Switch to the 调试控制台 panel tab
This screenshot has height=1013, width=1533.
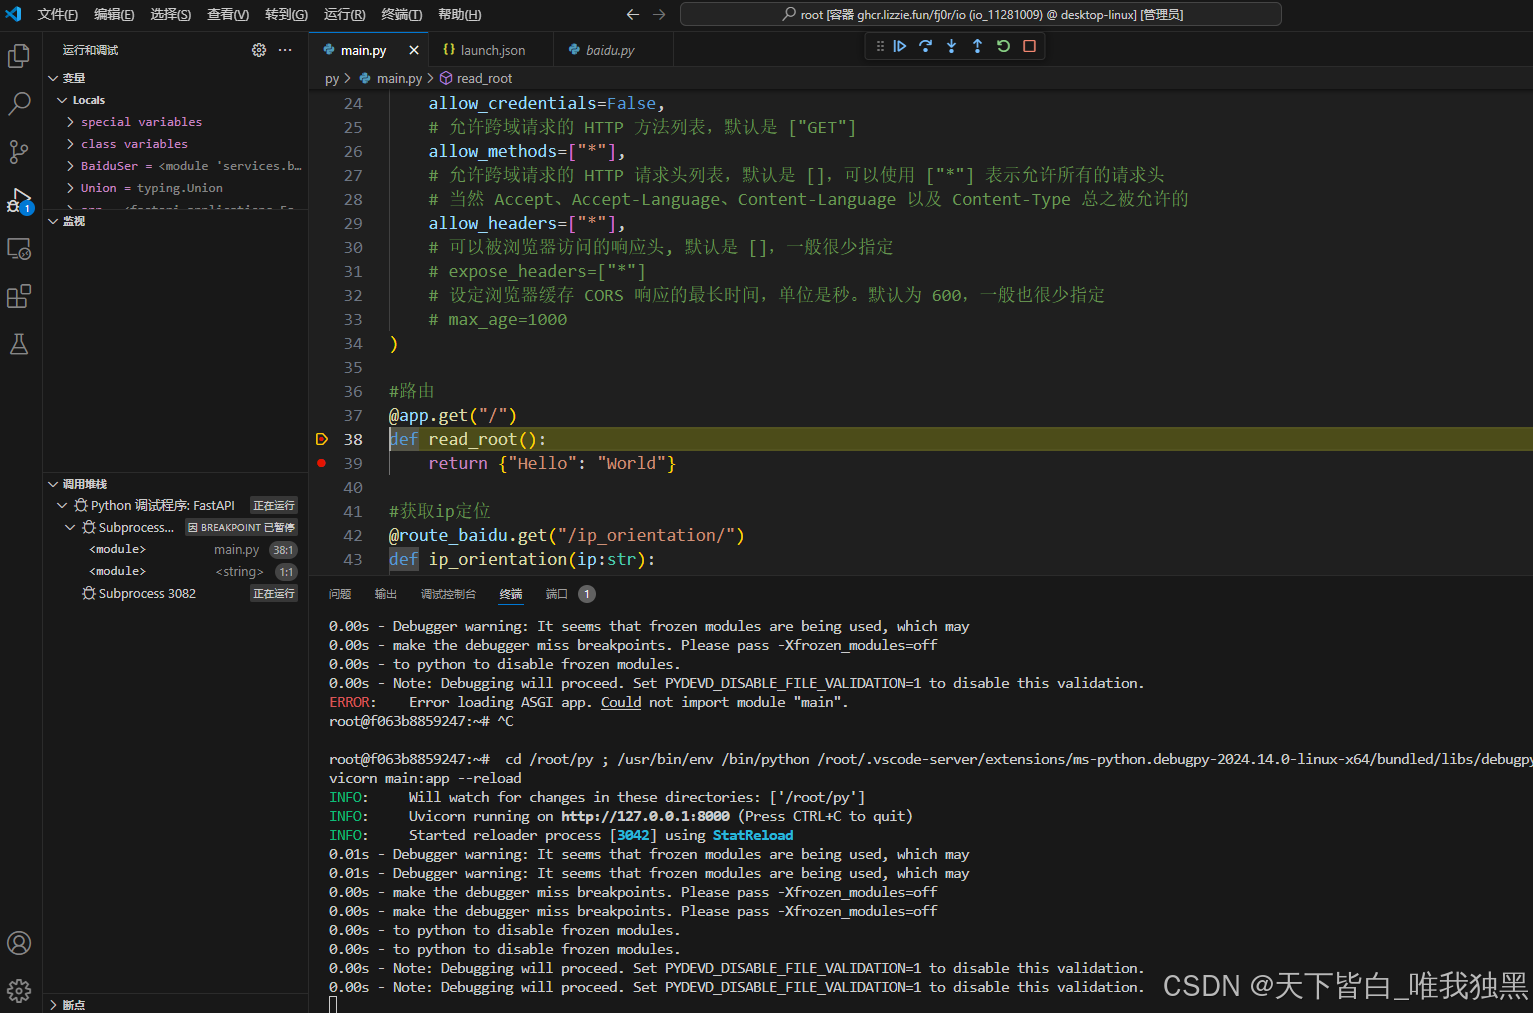coord(447,593)
